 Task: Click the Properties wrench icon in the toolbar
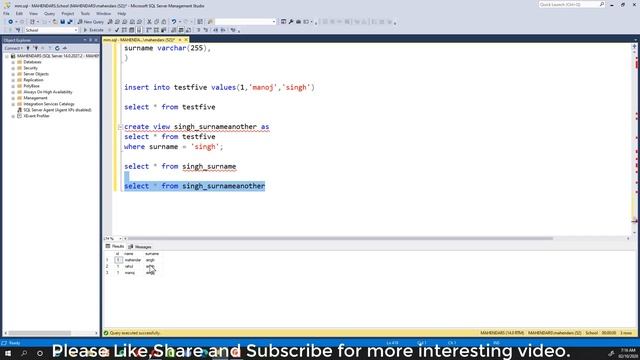coord(291,22)
